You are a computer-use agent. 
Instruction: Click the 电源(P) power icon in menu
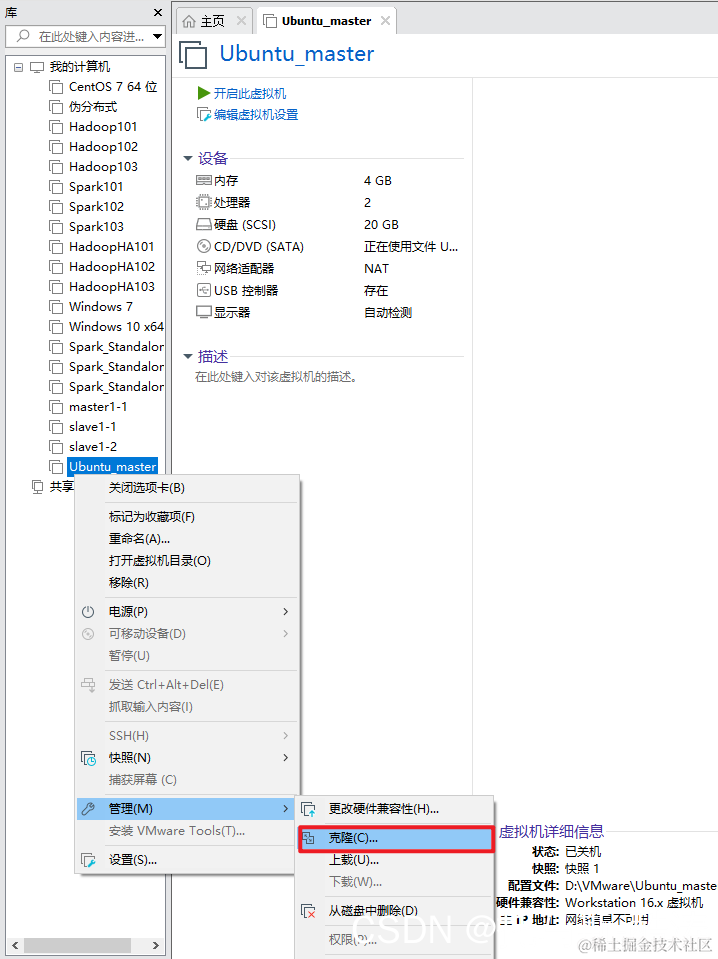88,612
